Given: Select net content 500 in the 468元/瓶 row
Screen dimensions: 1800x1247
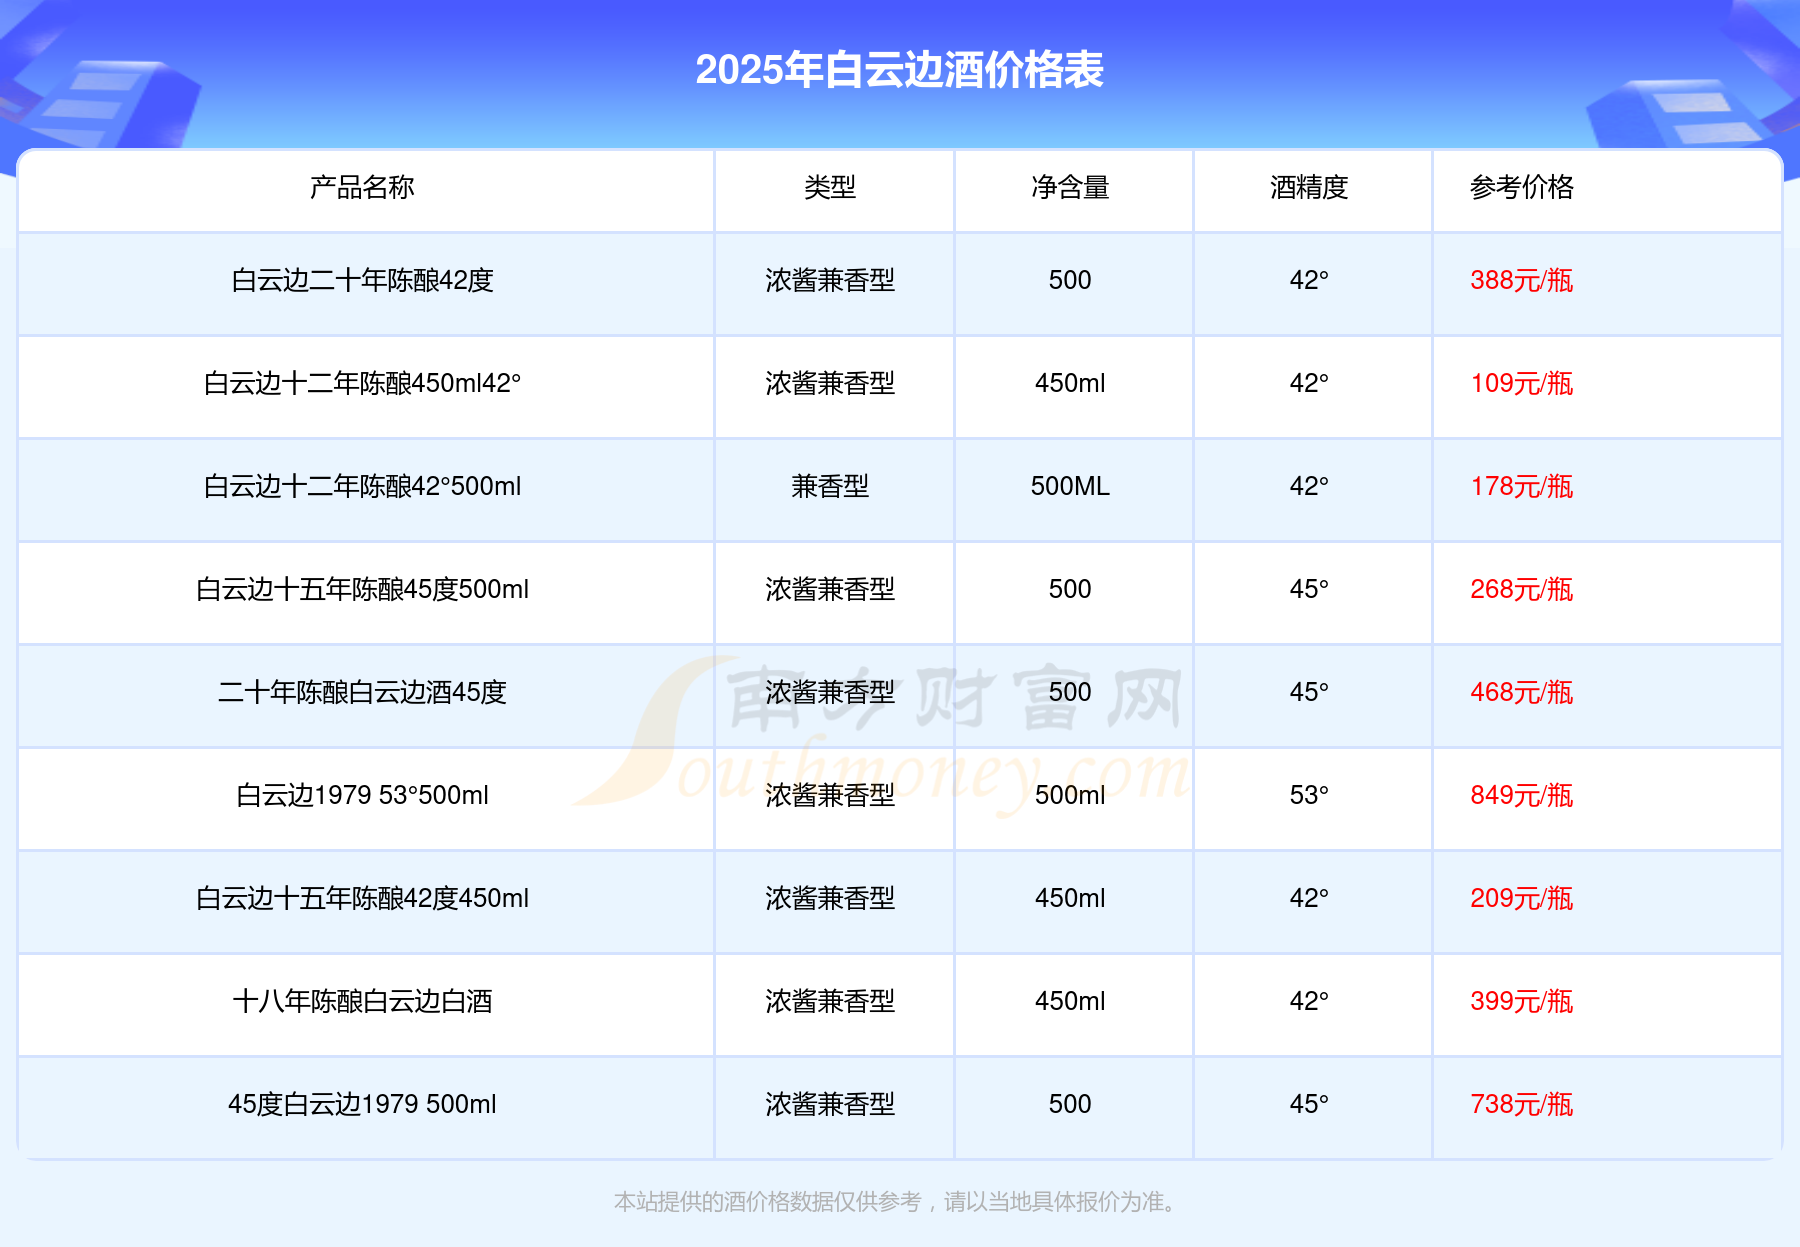Looking at the screenshot, I should pos(1070,692).
